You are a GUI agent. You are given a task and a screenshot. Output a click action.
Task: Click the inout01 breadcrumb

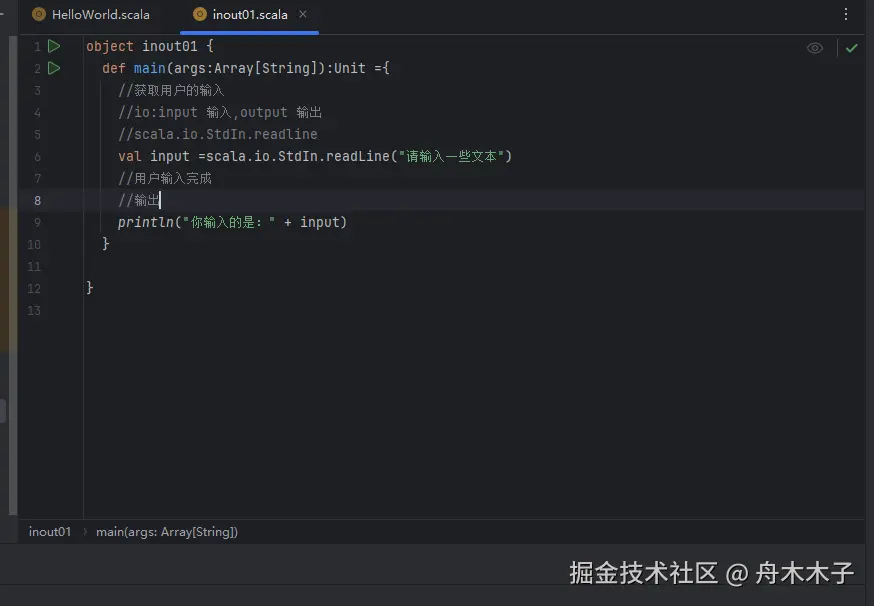[50, 532]
